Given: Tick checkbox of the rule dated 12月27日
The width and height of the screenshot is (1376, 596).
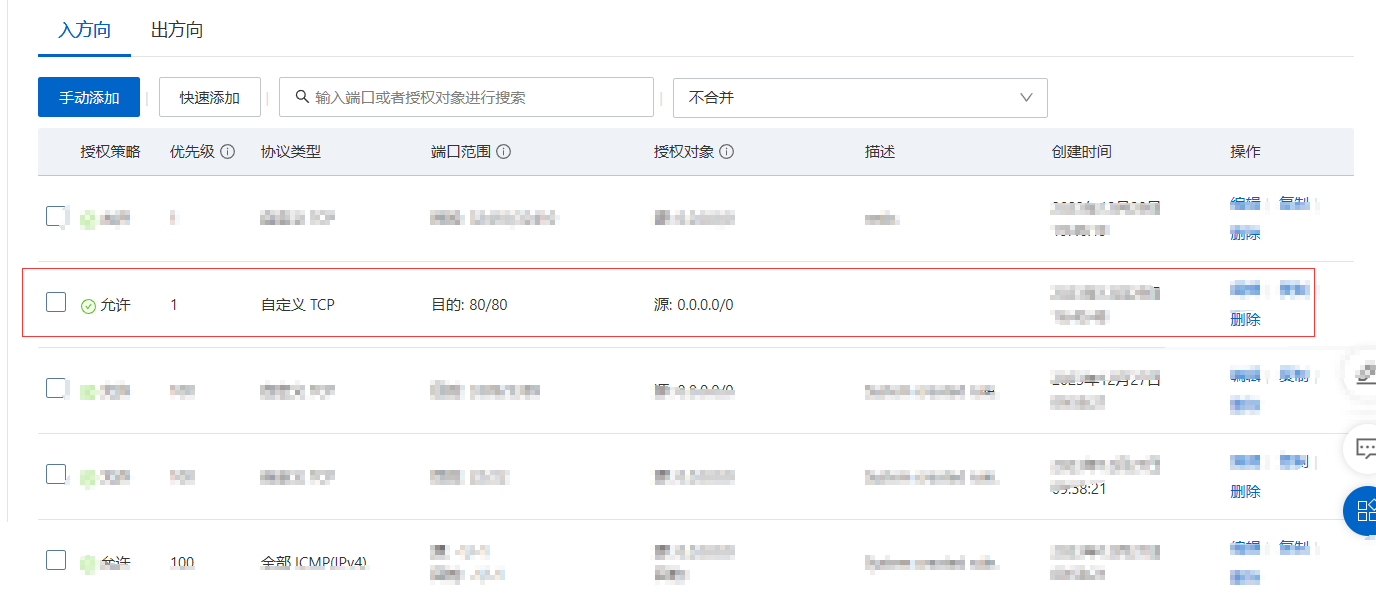Looking at the screenshot, I should coord(56,387).
